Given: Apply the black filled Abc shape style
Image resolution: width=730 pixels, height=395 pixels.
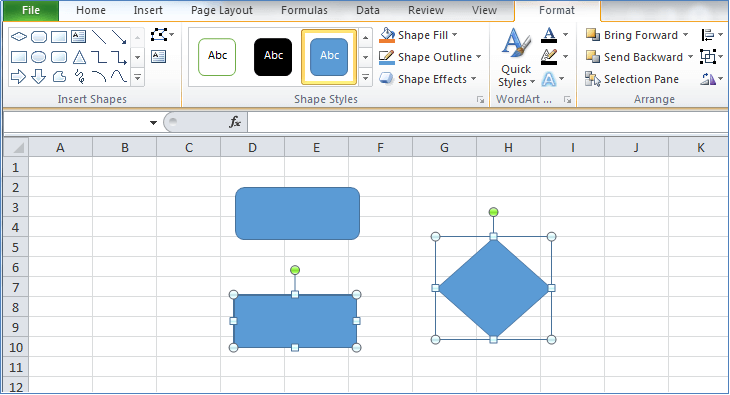Looking at the screenshot, I should [x=273, y=57].
